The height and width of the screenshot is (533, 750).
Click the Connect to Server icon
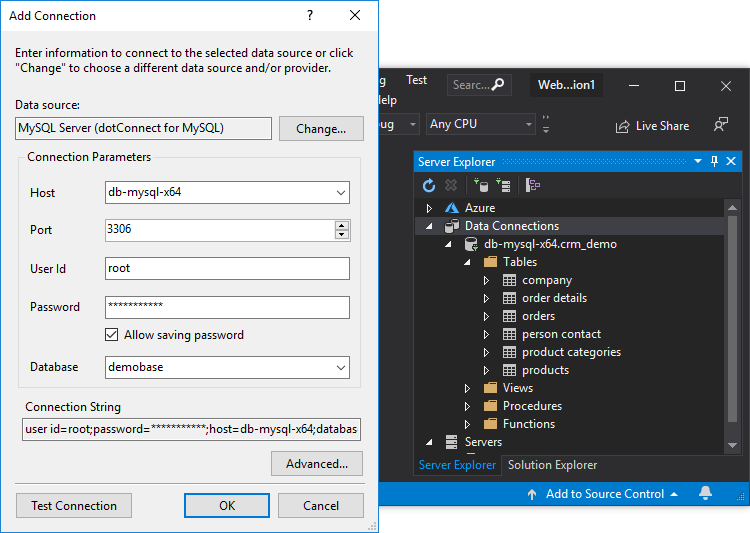(503, 185)
